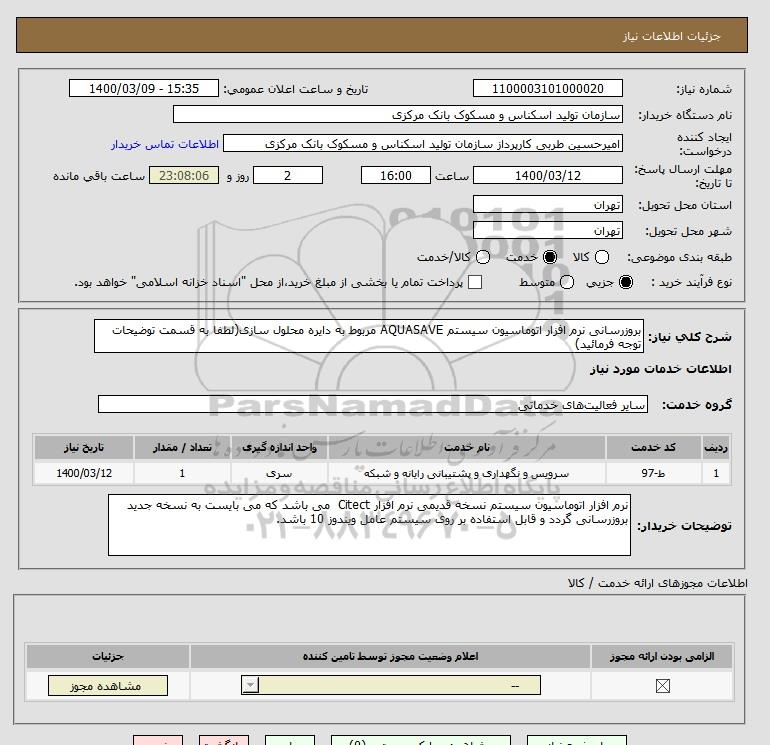Click the اطلاعات خدمات مورد نیاز heading

point(660,369)
